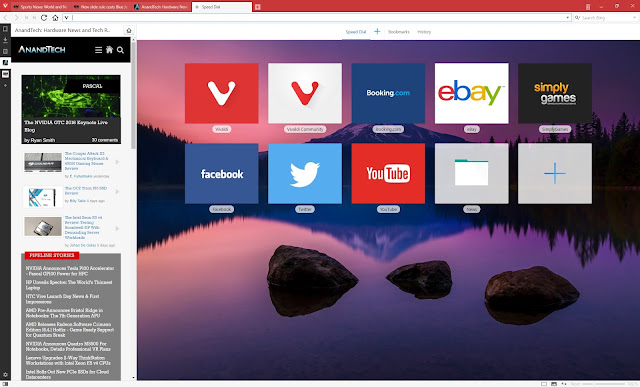Open the Vivaldi speed dial tile

click(x=222, y=93)
